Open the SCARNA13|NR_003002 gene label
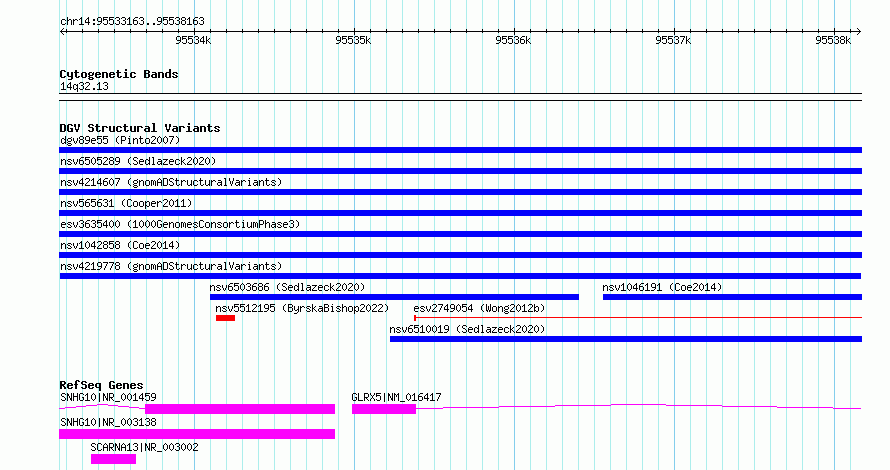Viewport: 890px width, 470px height. pyautogui.click(x=144, y=447)
